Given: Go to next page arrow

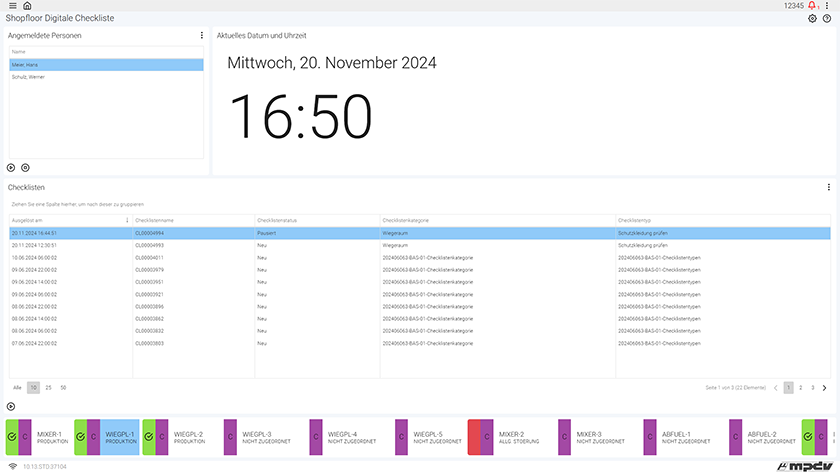Looking at the screenshot, I should pyautogui.click(x=825, y=387).
